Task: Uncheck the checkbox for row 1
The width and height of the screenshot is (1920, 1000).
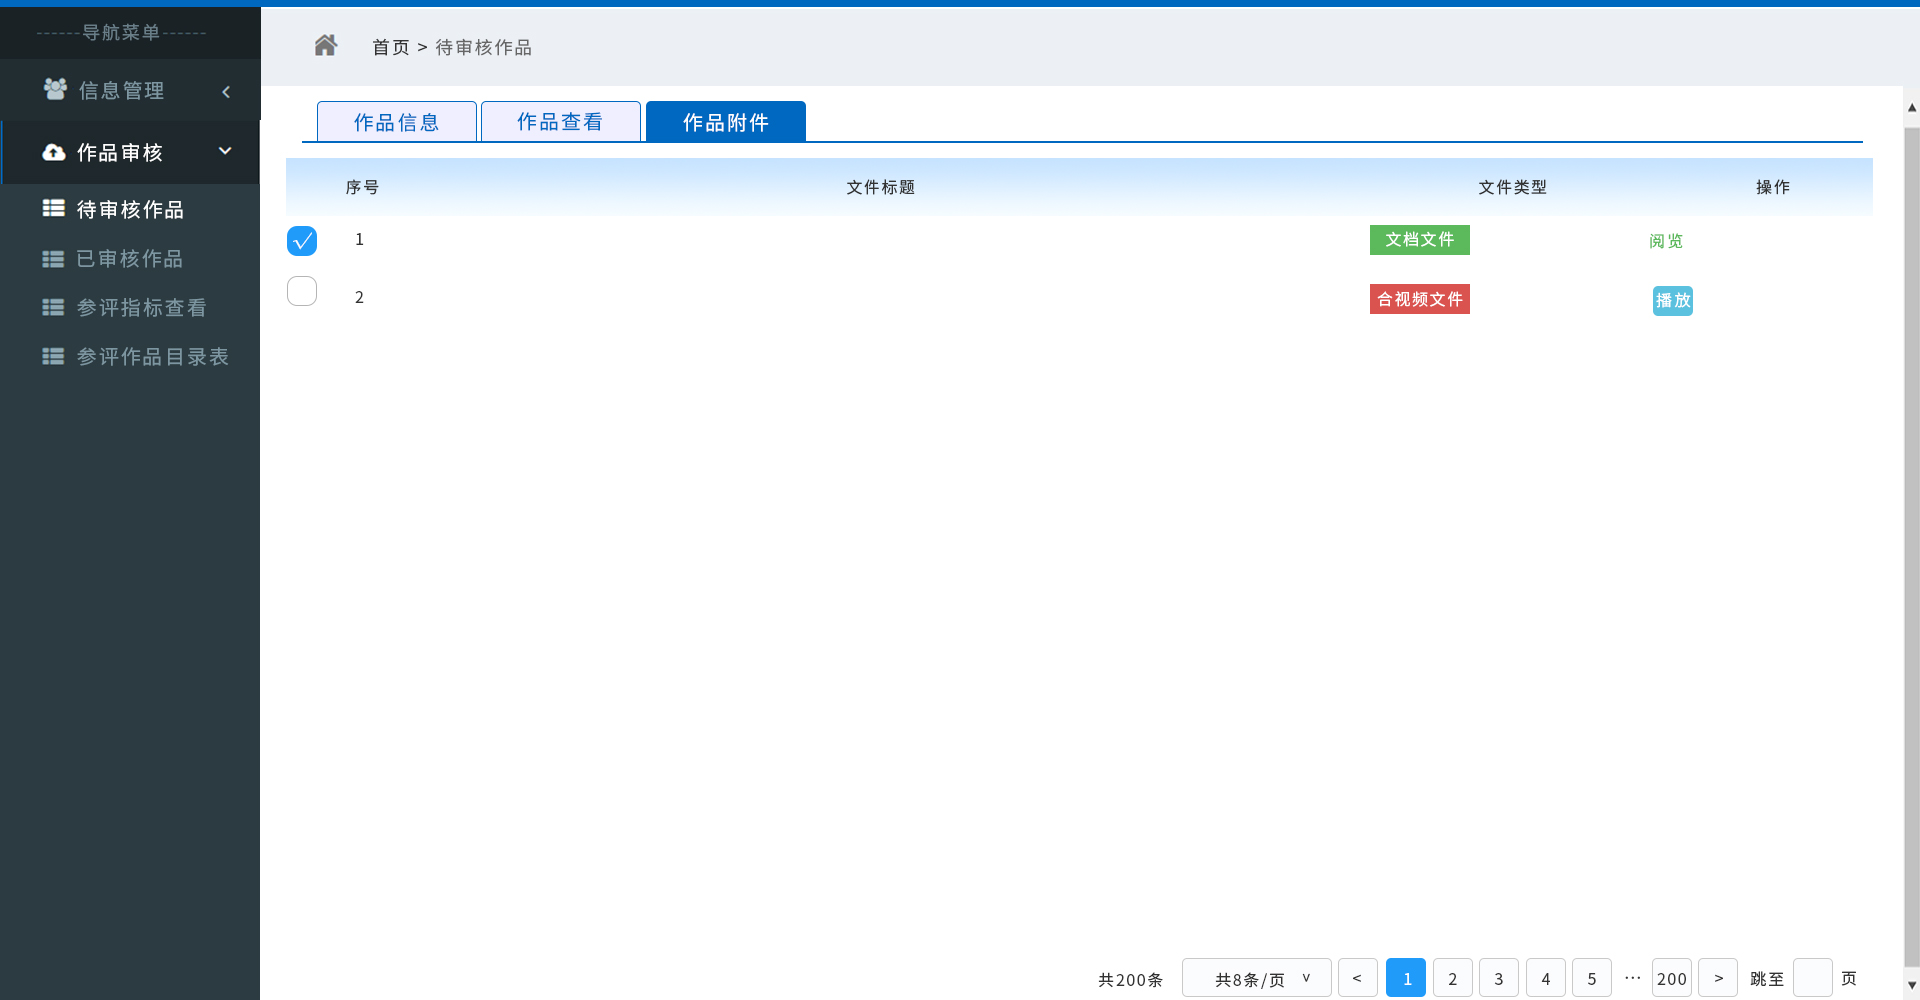Action: point(302,241)
